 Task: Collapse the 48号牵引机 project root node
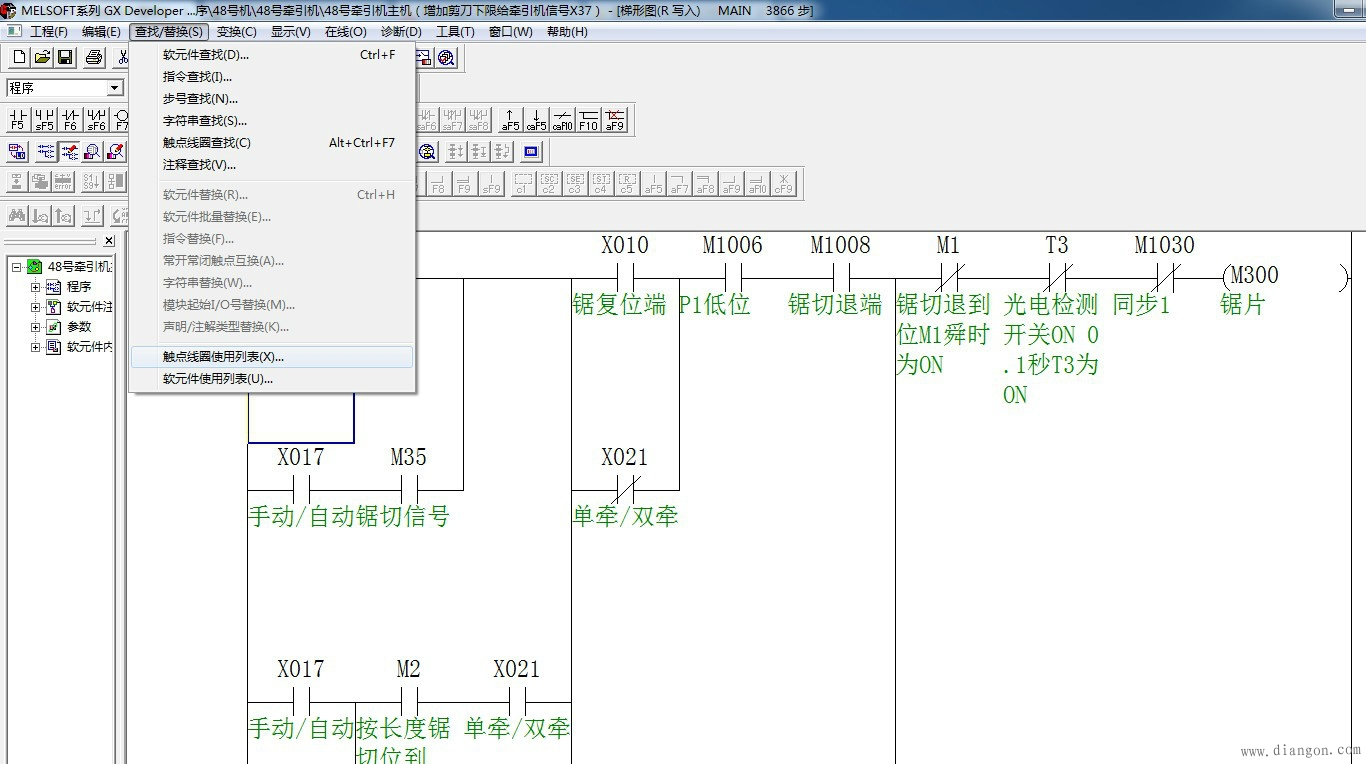coord(17,267)
